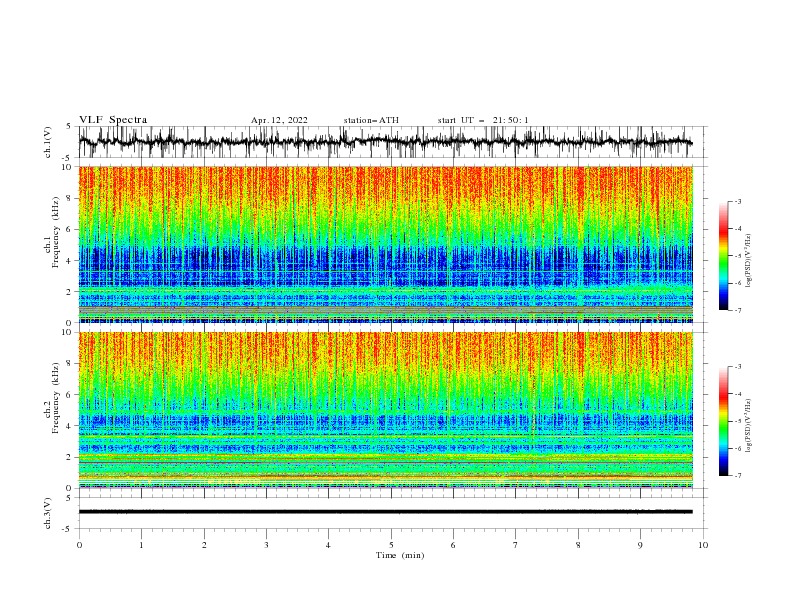The width and height of the screenshot is (792, 612).
Task: Click the ch.1 spectrogram panel
Action: pos(385,244)
